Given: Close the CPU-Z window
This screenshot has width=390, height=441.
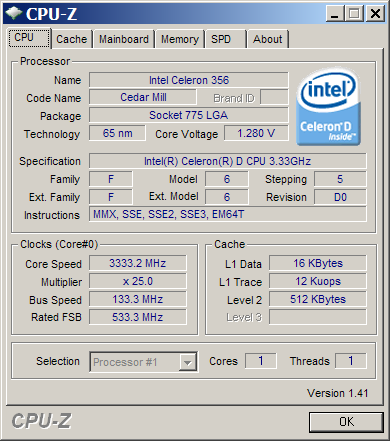Looking at the screenshot, I should coord(375,14).
